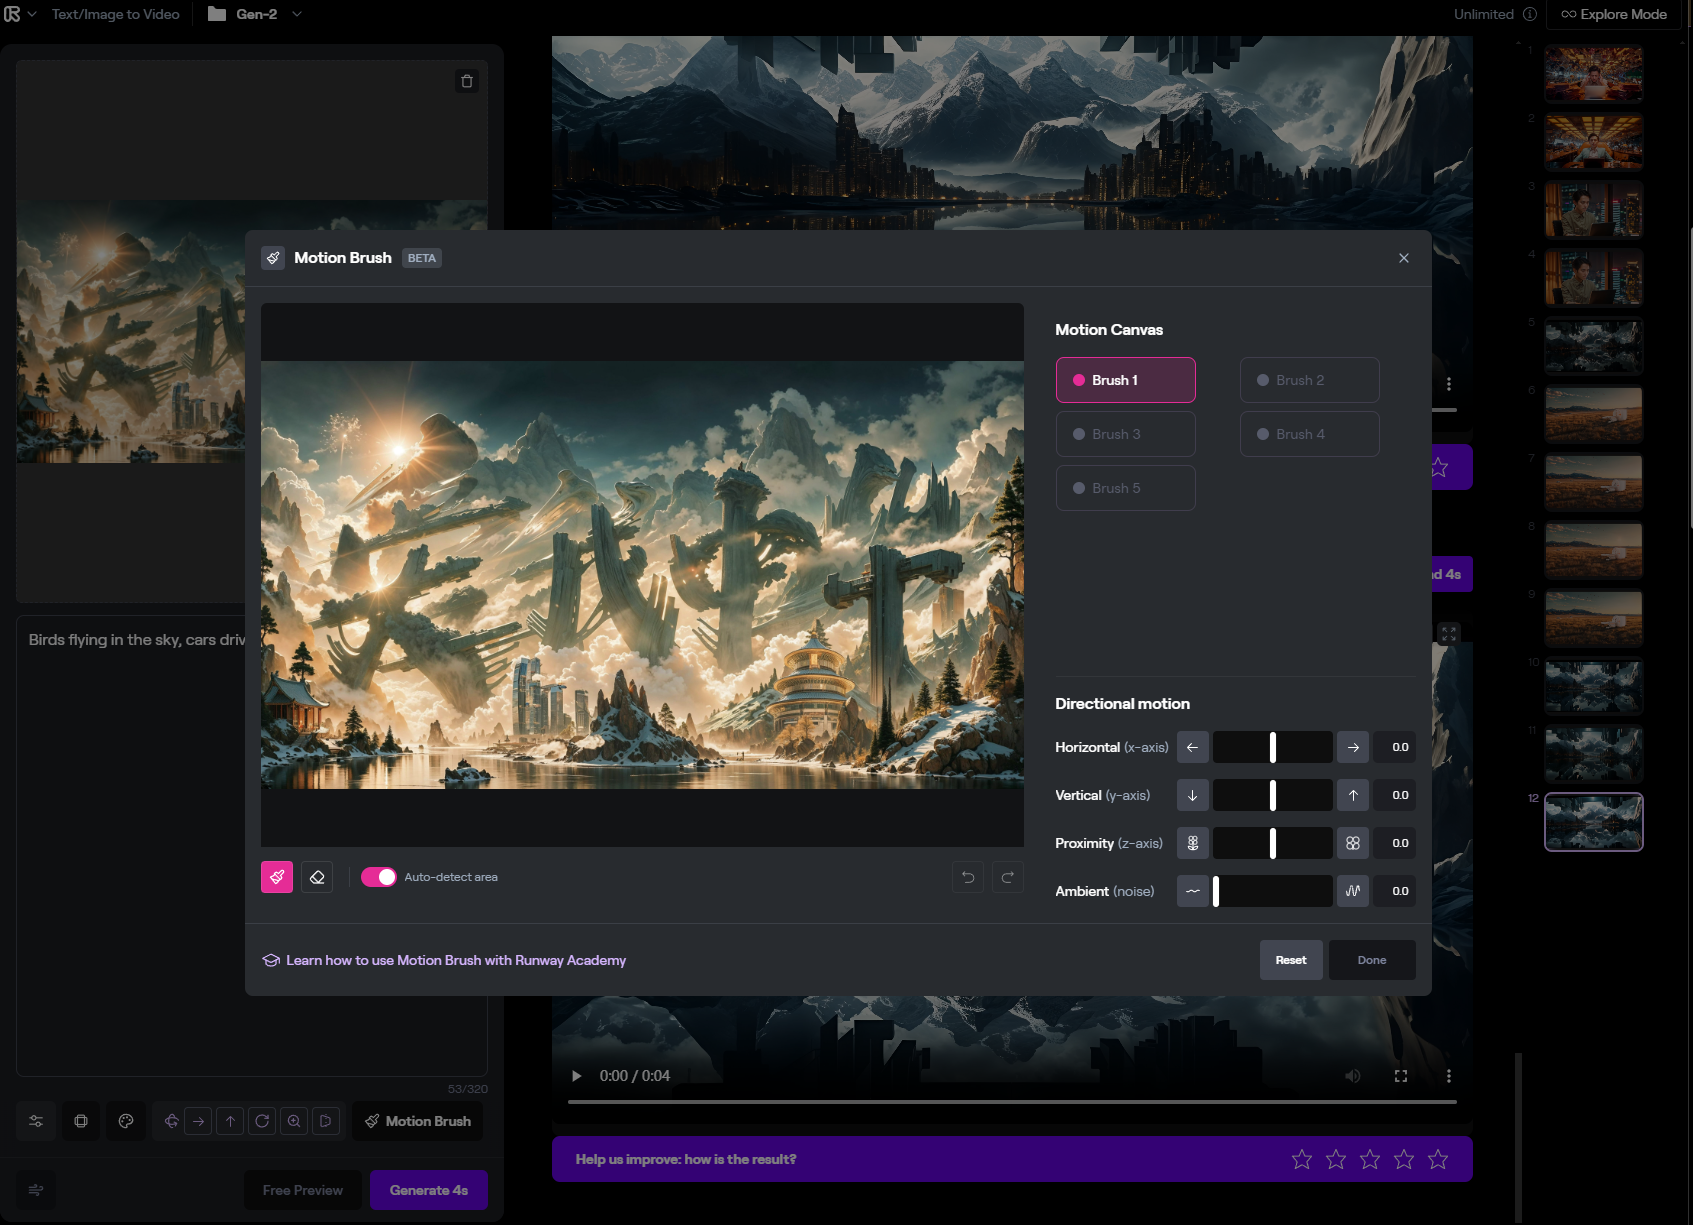Open aspect ratio frame icon
Image resolution: width=1693 pixels, height=1225 pixels.
pos(81,1121)
